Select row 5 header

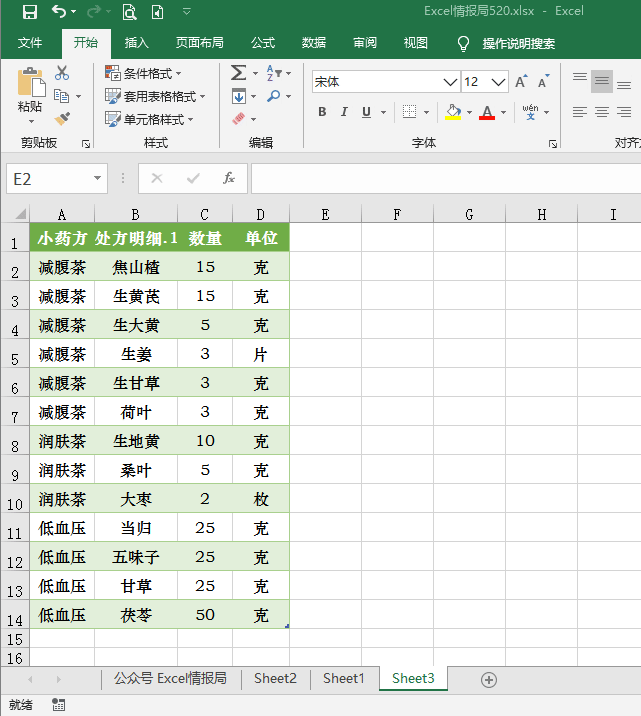(x=15, y=354)
